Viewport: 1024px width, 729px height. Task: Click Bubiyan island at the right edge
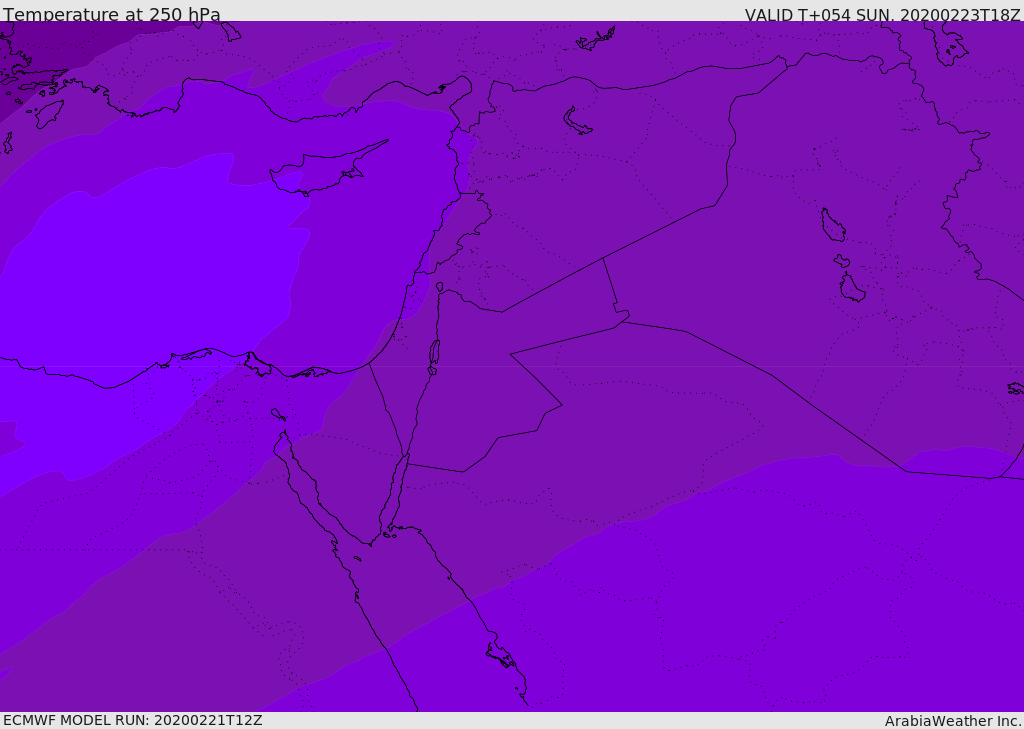[x=1016, y=388]
